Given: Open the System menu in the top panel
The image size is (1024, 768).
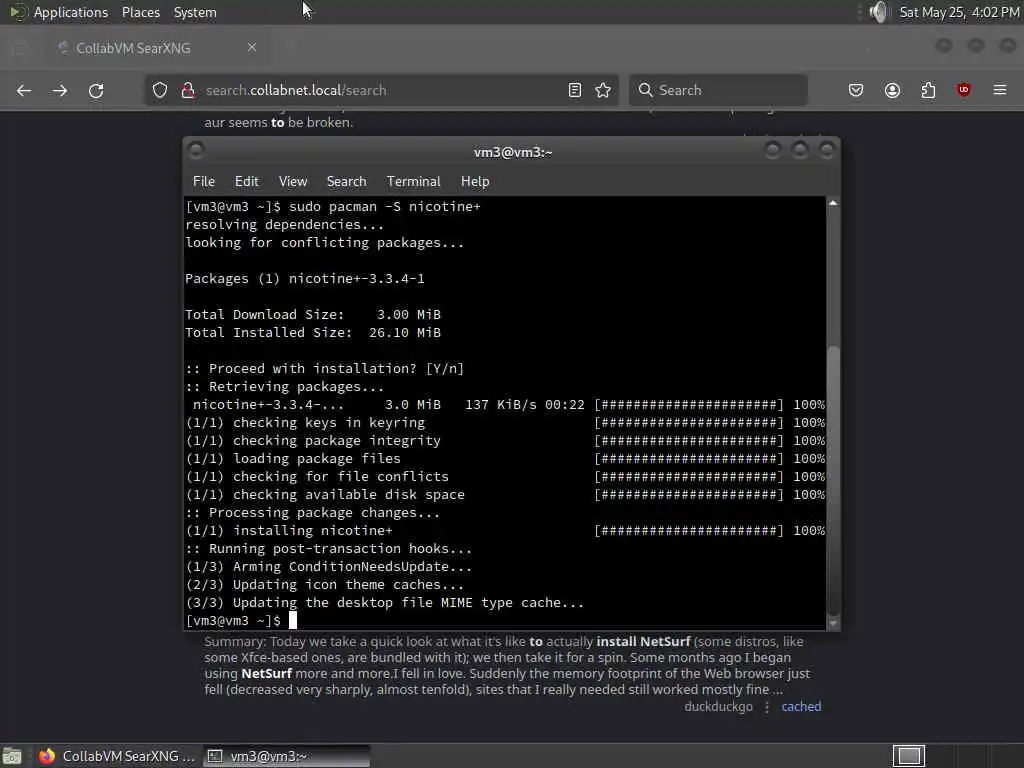Looking at the screenshot, I should 195,12.
